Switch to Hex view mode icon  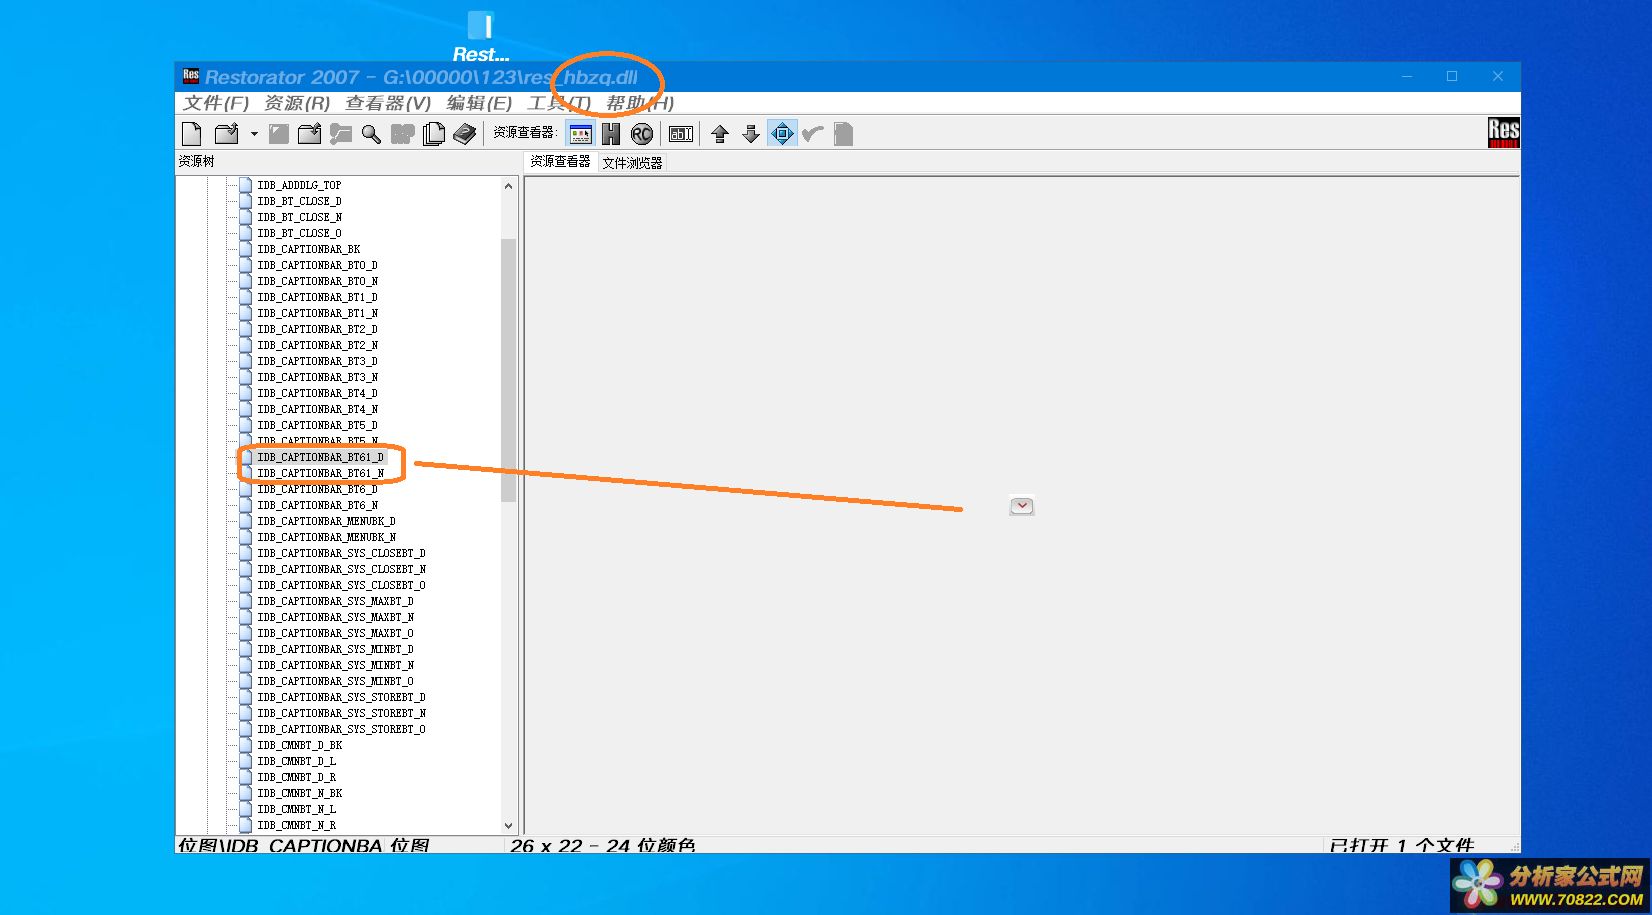(611, 134)
